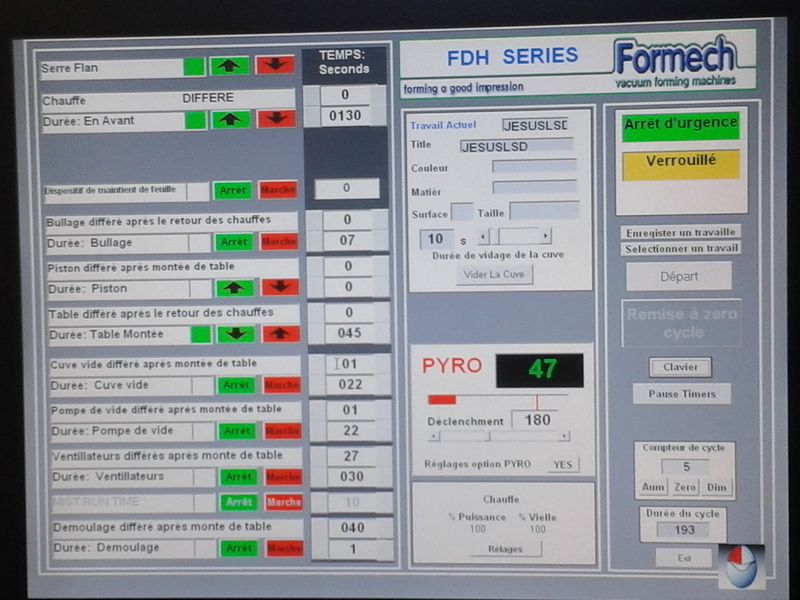
Task: Reset the cycle counter with Zero
Action: tap(685, 487)
